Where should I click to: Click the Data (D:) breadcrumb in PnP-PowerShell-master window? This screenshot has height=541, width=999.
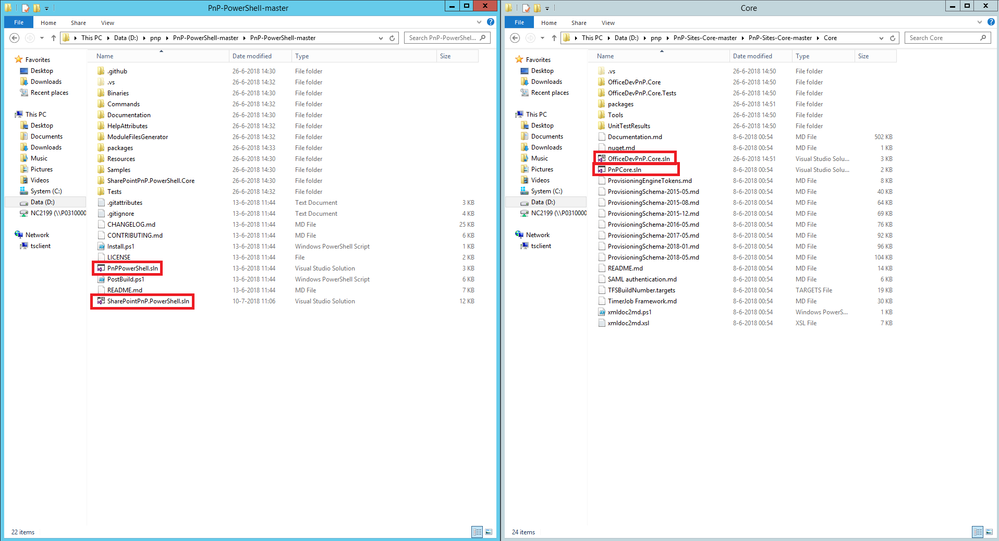click(126, 38)
